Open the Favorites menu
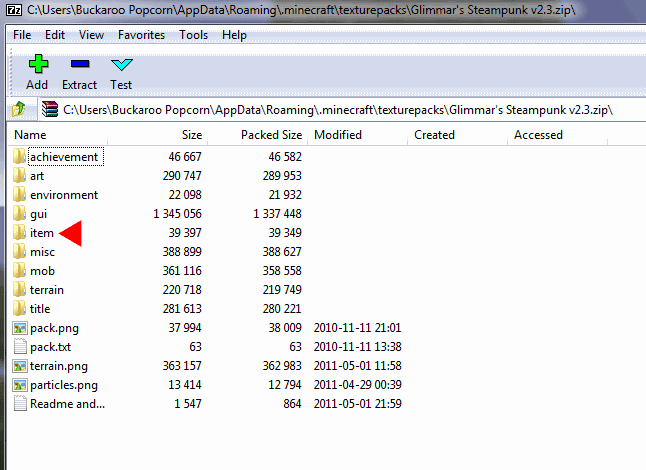Image resolution: width=646 pixels, height=470 pixels. click(141, 35)
